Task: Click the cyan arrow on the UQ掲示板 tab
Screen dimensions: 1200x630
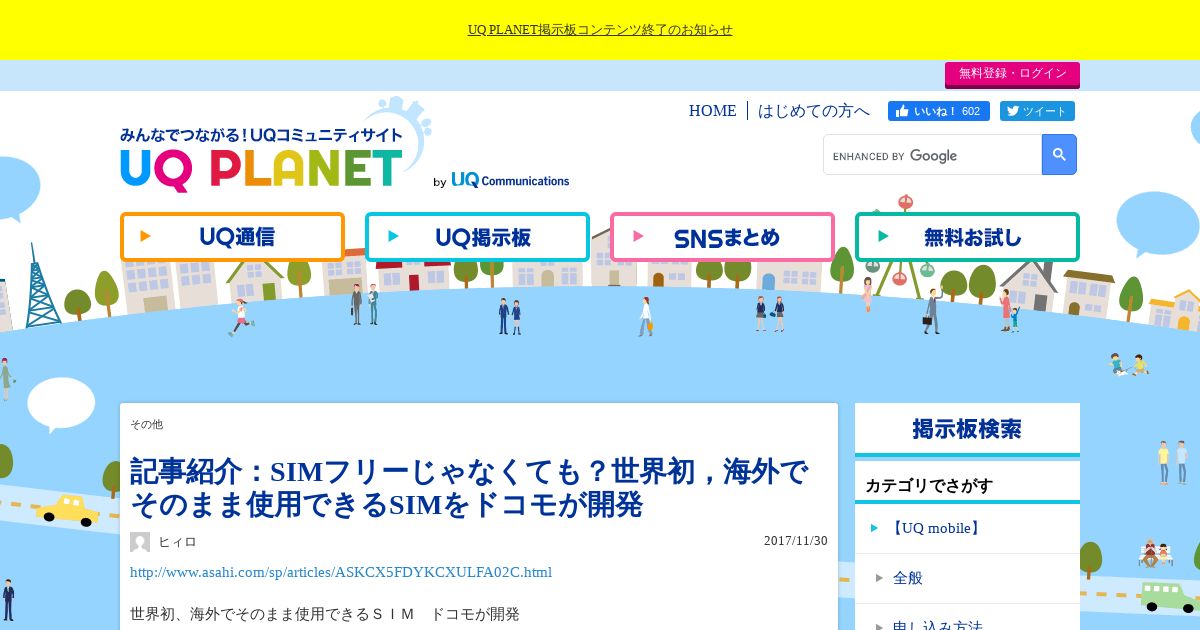Action: coord(393,237)
